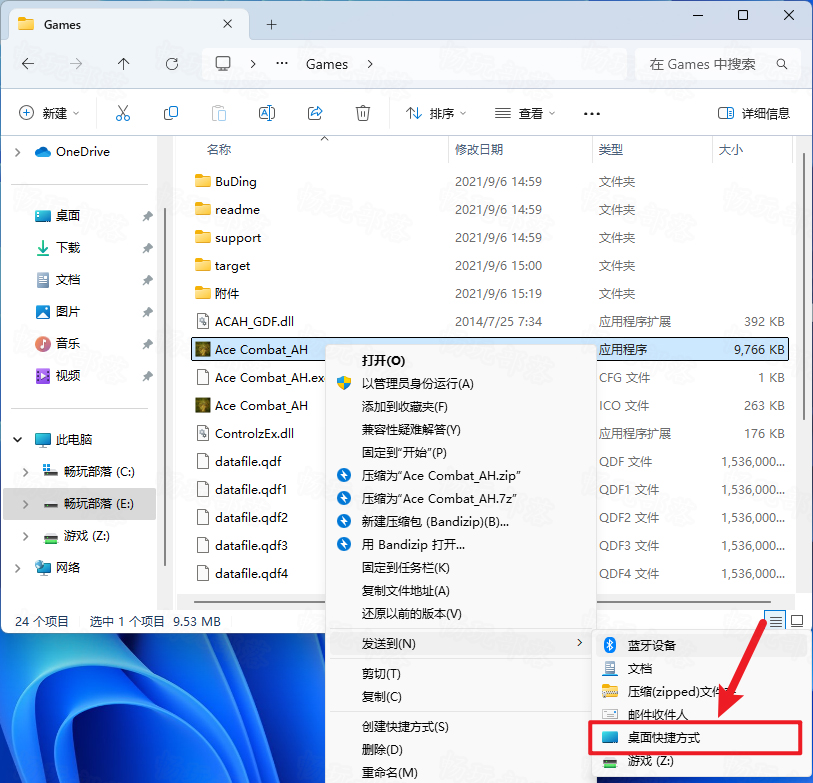Click 发送到(N) menu entry

coord(460,644)
